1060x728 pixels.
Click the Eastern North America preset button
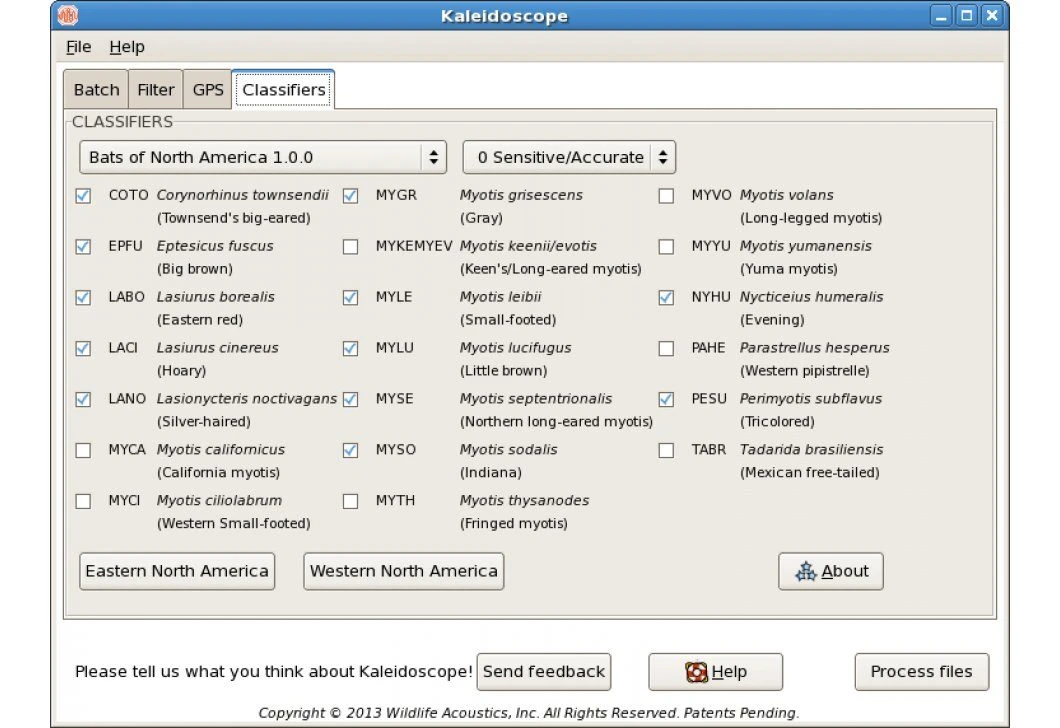(x=176, y=571)
